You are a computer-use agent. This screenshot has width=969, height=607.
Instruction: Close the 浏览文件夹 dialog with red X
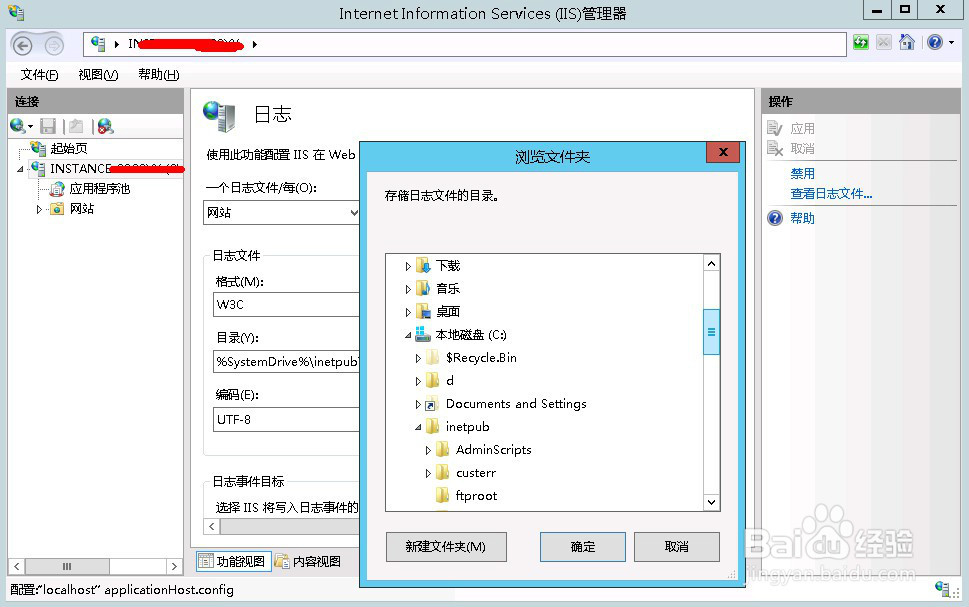coord(723,152)
